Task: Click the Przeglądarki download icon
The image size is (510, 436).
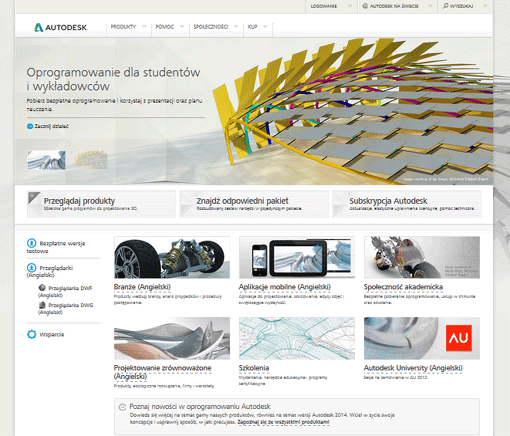Action: pyautogui.click(x=31, y=267)
